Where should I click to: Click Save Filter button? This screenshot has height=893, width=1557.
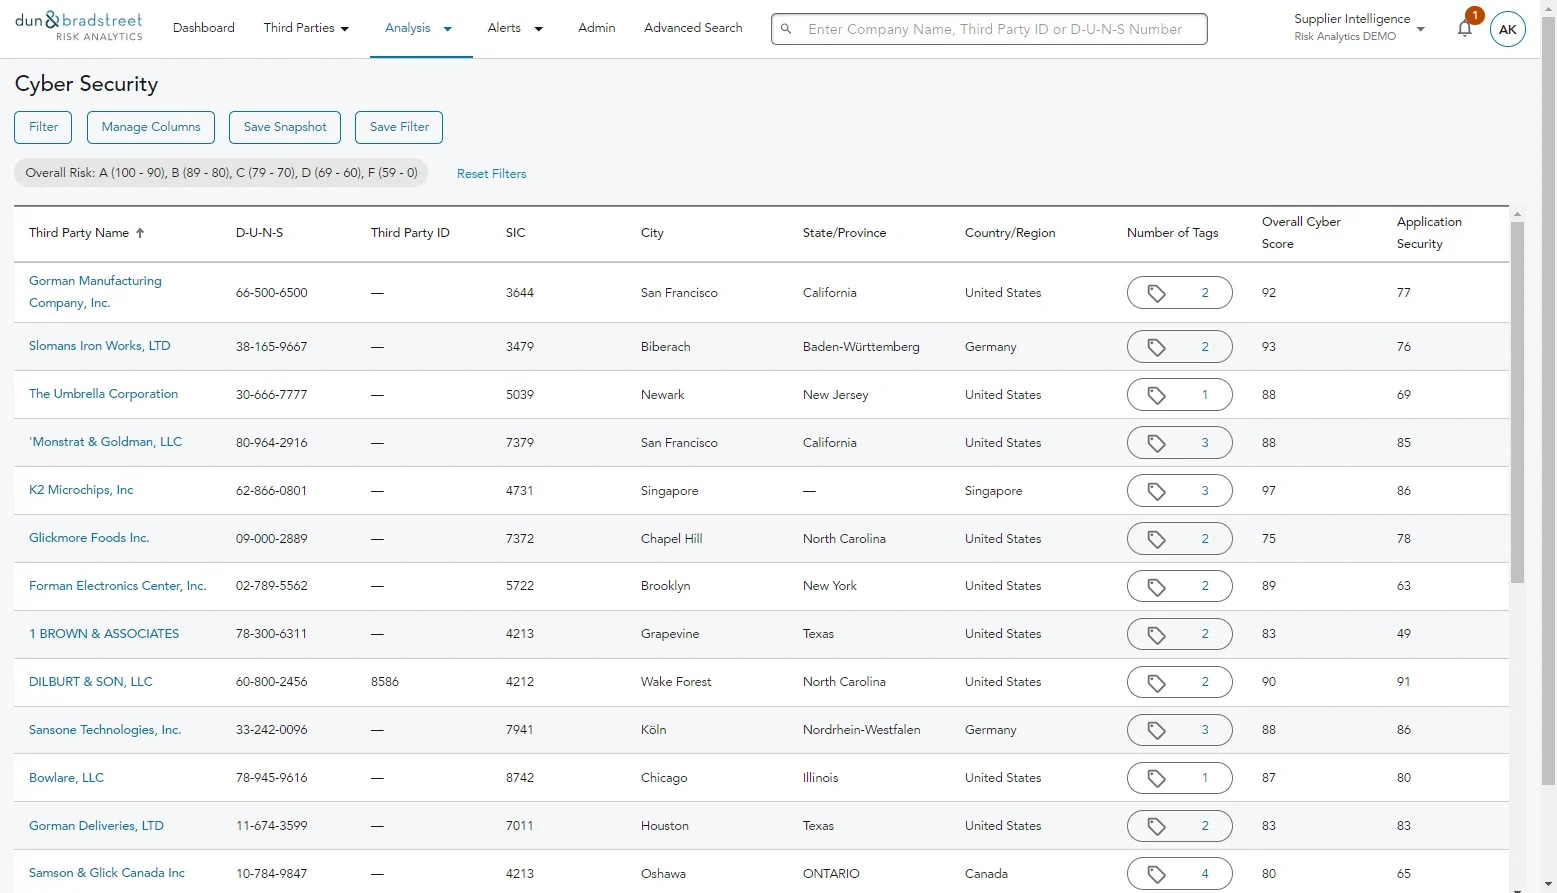pyautogui.click(x=399, y=127)
